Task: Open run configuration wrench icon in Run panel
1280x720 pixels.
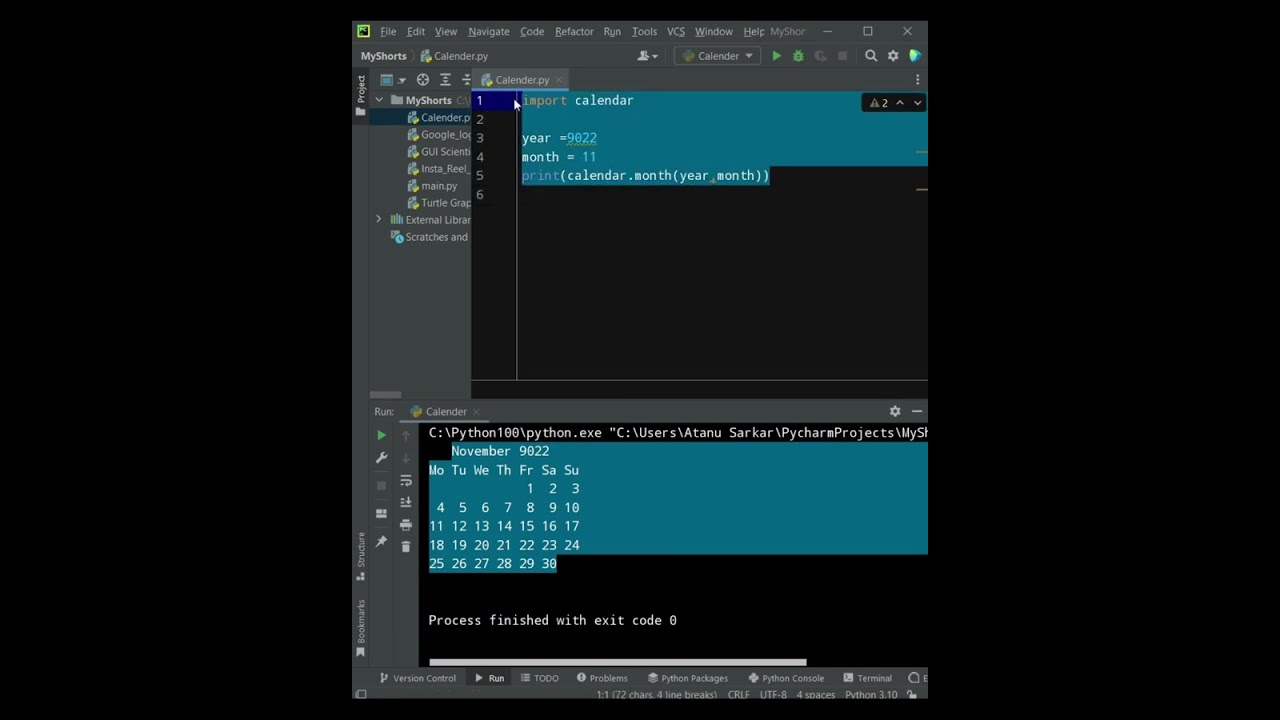Action: [x=381, y=458]
